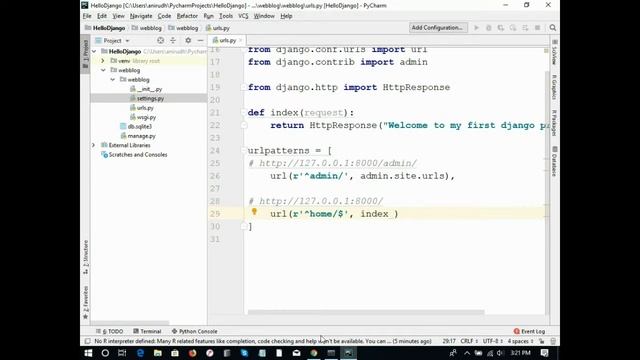Click the yellow intention lightbulb on line 29
This screenshot has height=360, width=640.
[254, 211]
